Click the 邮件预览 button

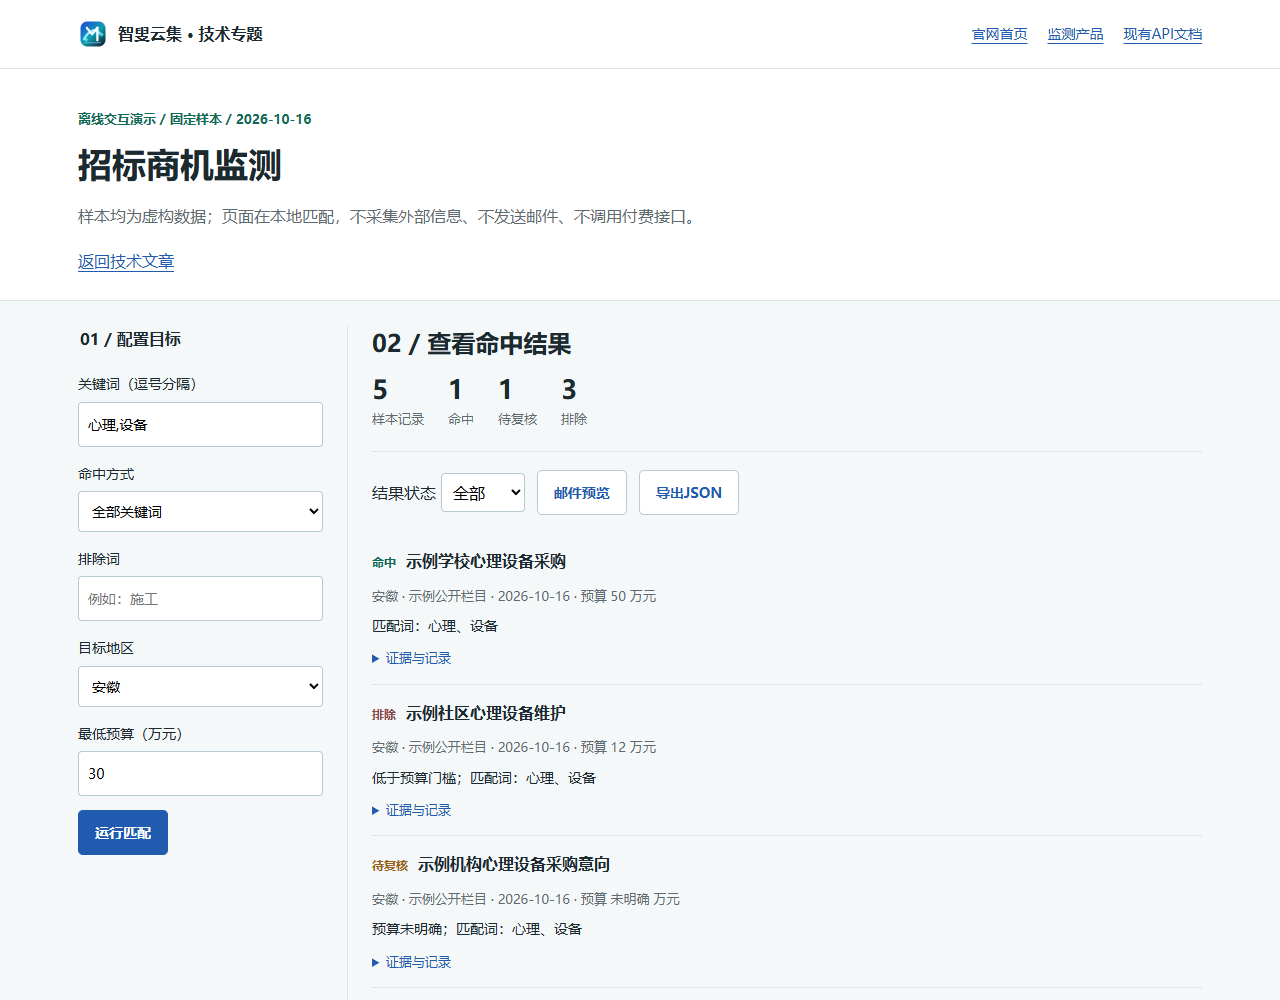[582, 492]
